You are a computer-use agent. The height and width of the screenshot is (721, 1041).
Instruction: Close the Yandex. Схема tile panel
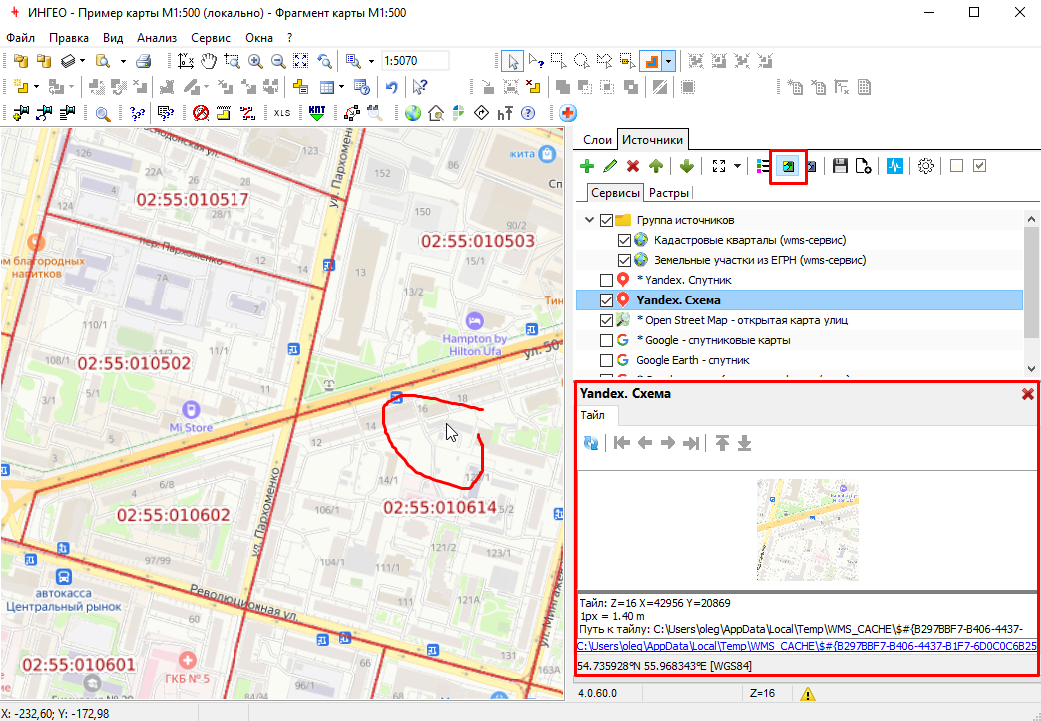(x=1028, y=394)
